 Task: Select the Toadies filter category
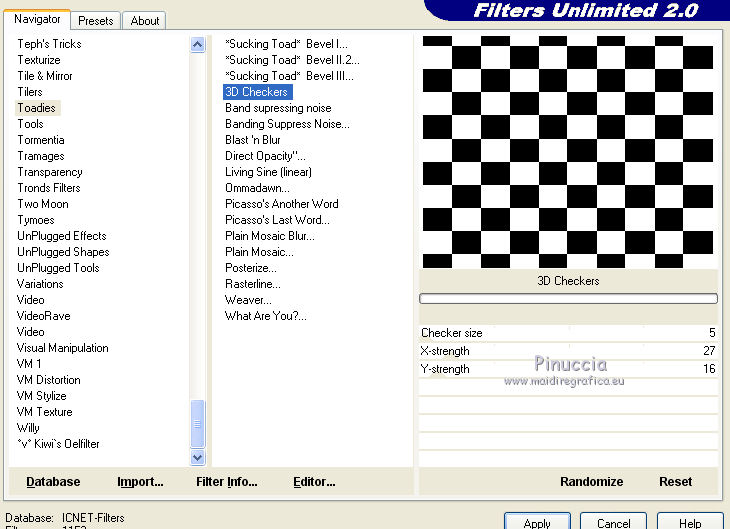[x=37, y=108]
